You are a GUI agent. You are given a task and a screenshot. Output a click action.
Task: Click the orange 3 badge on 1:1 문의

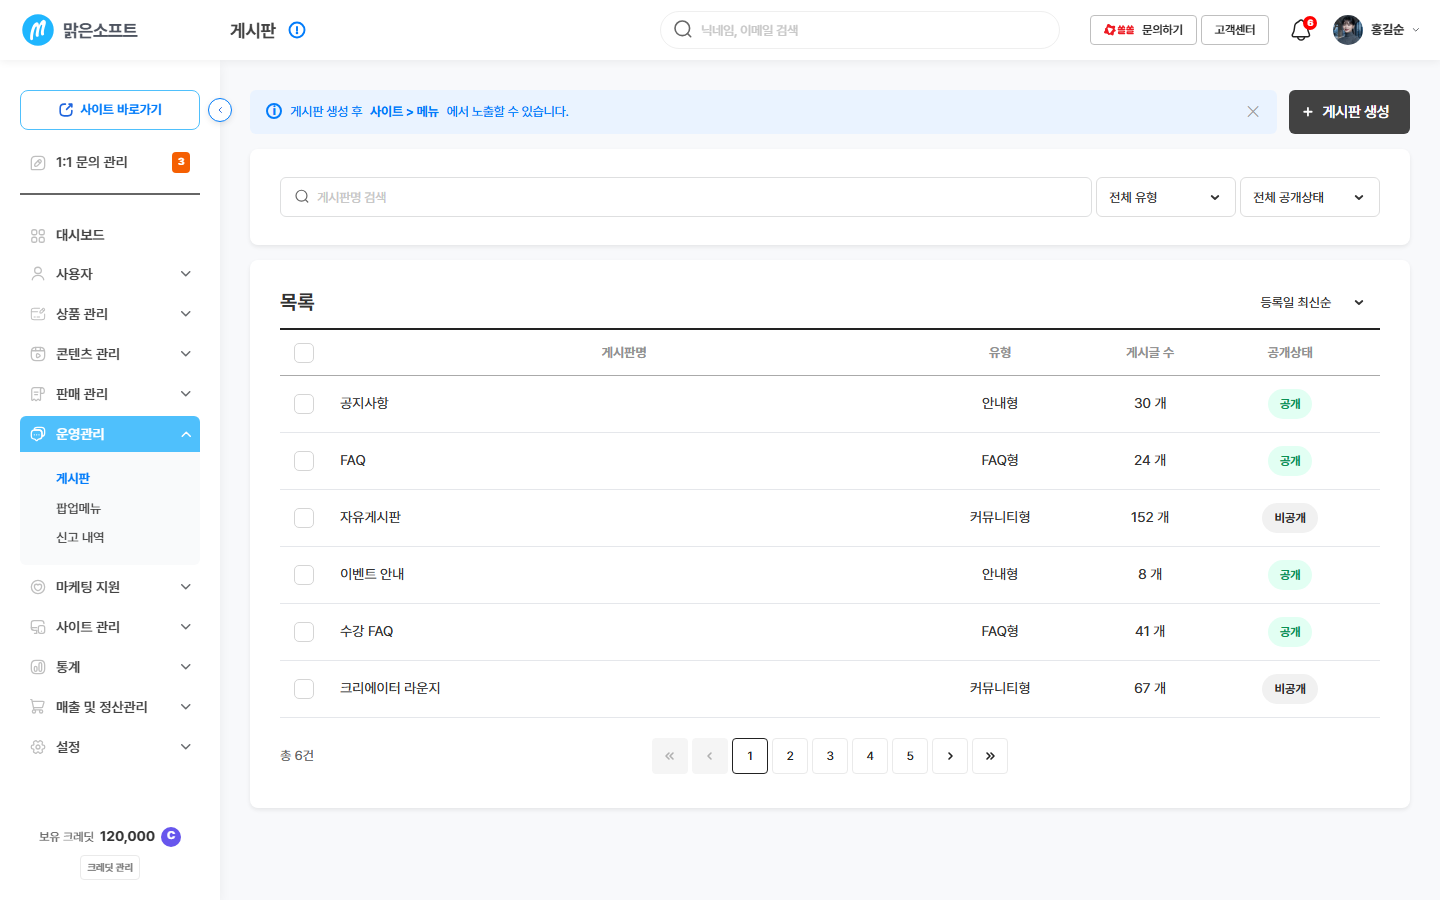(181, 162)
